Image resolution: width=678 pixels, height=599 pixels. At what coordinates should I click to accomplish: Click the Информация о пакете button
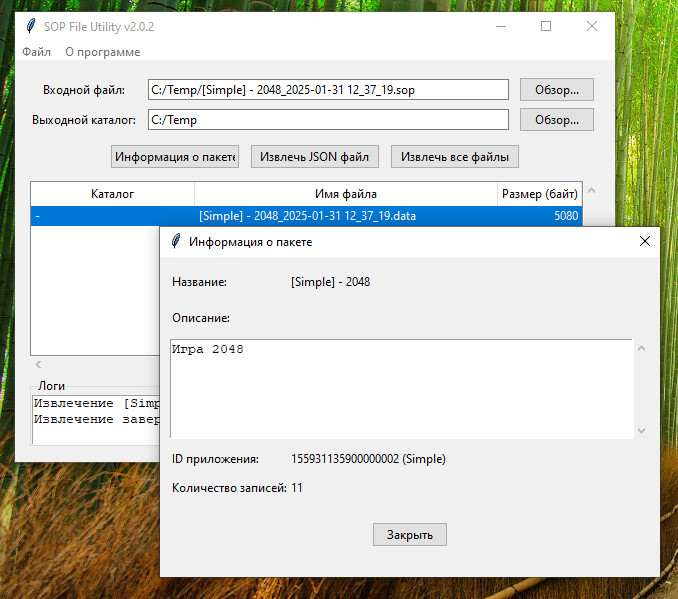coord(175,157)
